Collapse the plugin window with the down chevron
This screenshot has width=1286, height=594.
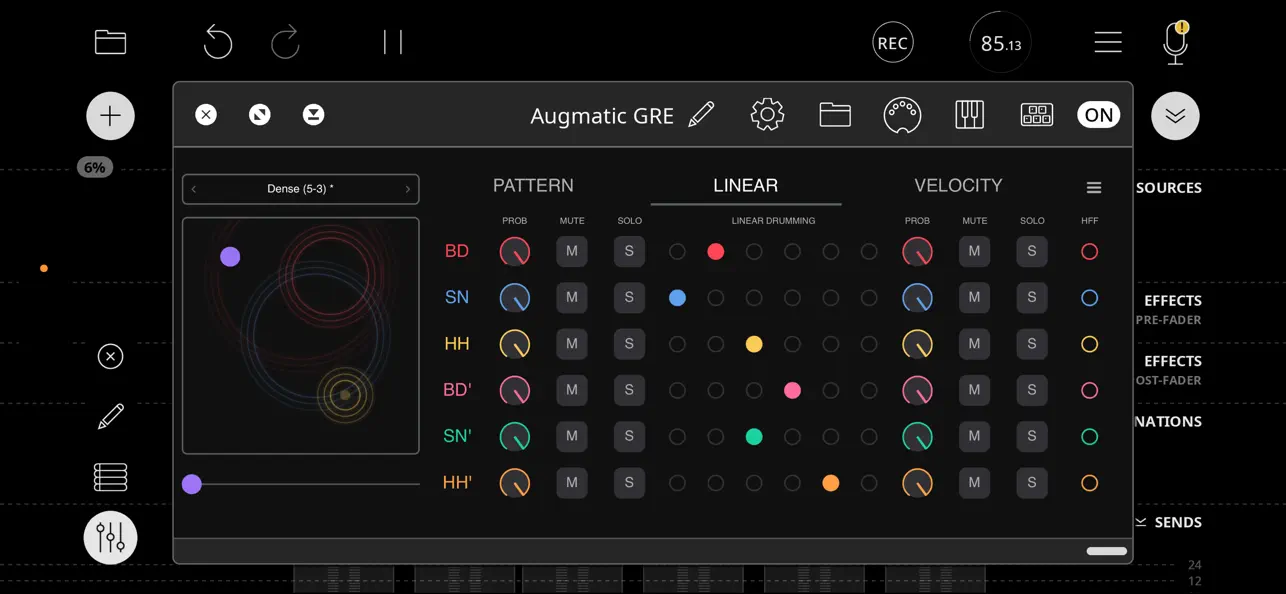(x=1175, y=115)
